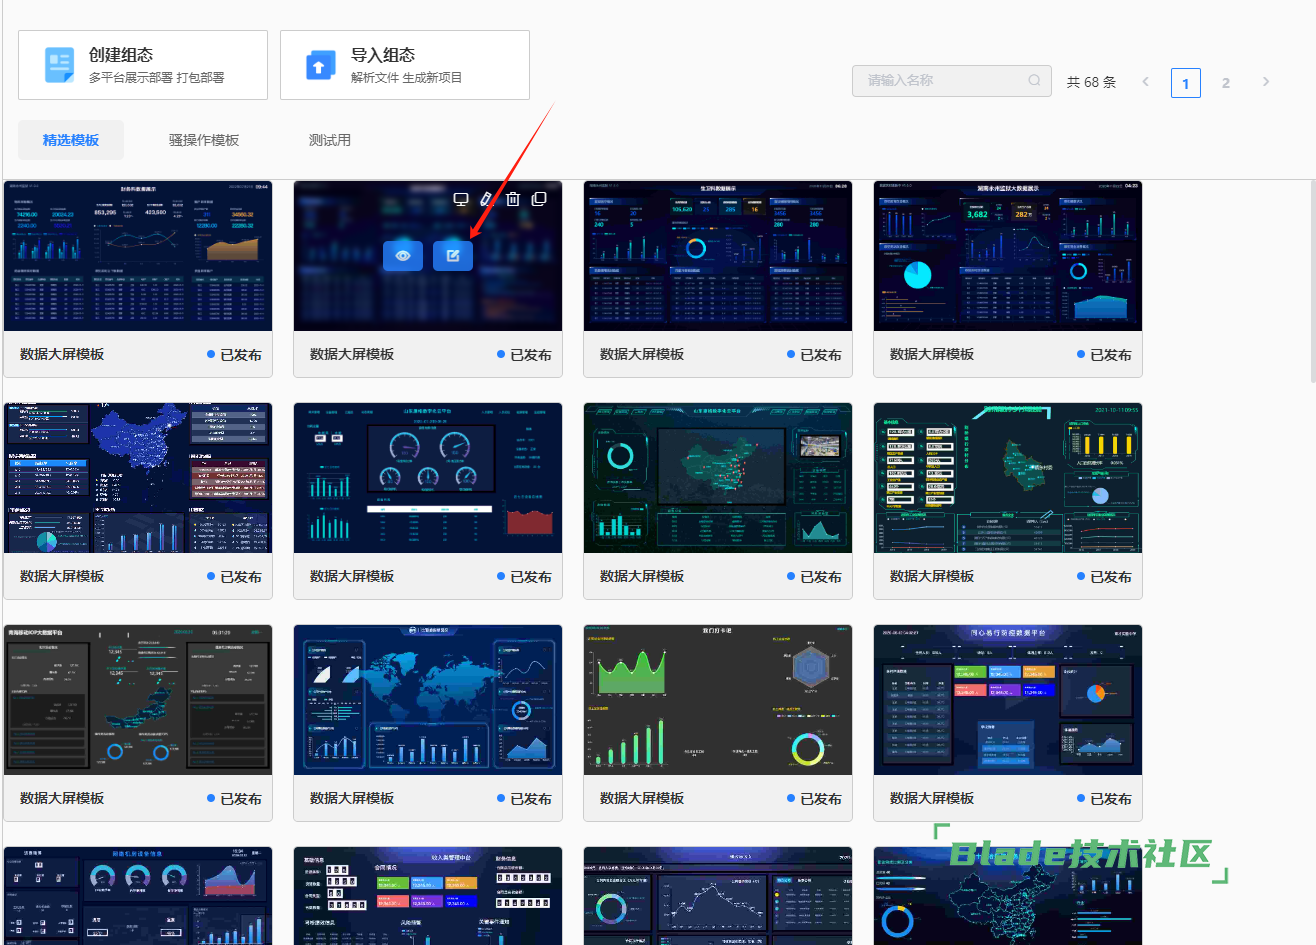Viewport: 1316px width, 945px height.
Task: Select page 1 in the pagination
Action: click(x=1186, y=83)
